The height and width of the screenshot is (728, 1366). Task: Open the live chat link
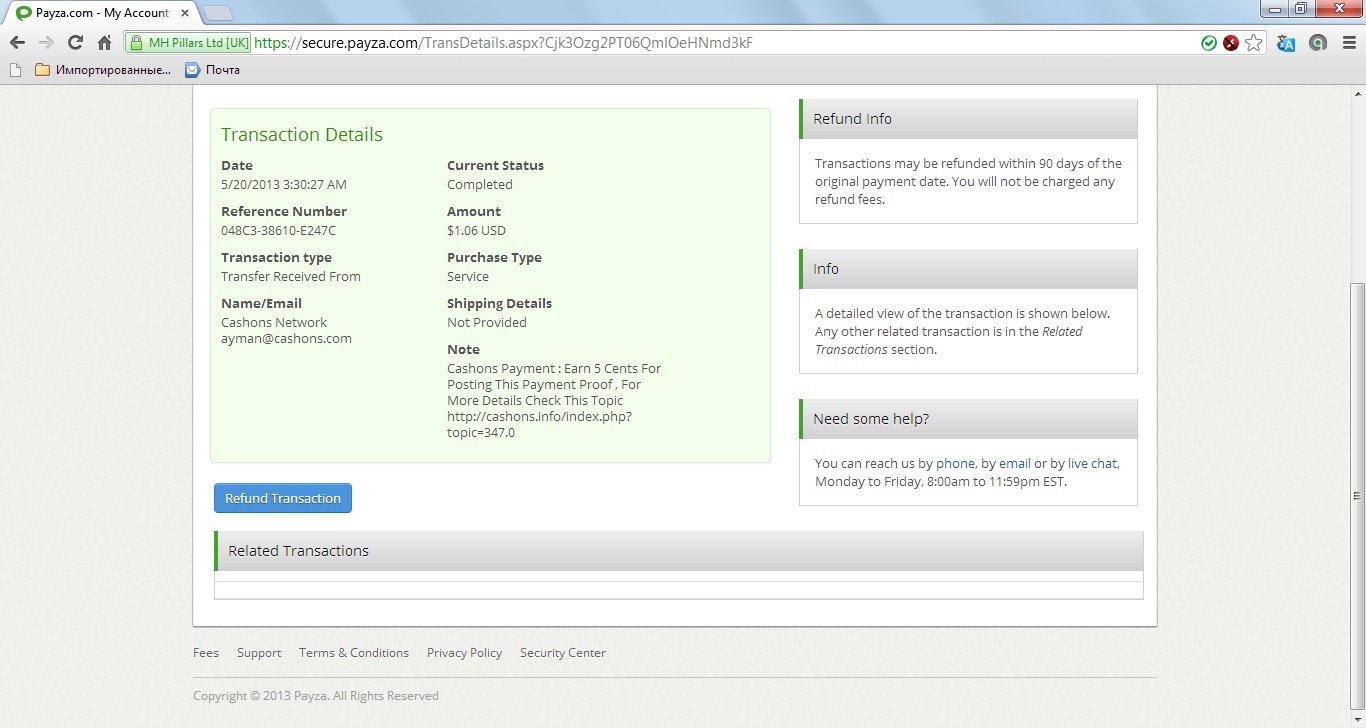pyautogui.click(x=1092, y=464)
